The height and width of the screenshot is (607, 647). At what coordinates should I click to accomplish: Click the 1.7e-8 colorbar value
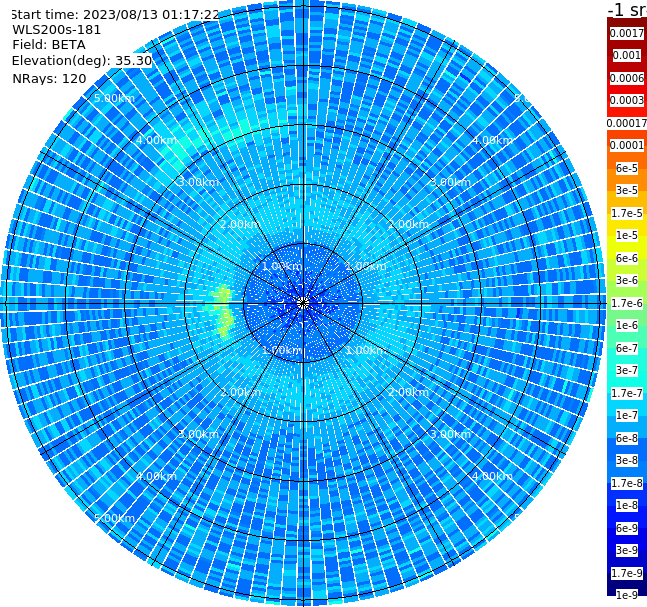point(627,483)
